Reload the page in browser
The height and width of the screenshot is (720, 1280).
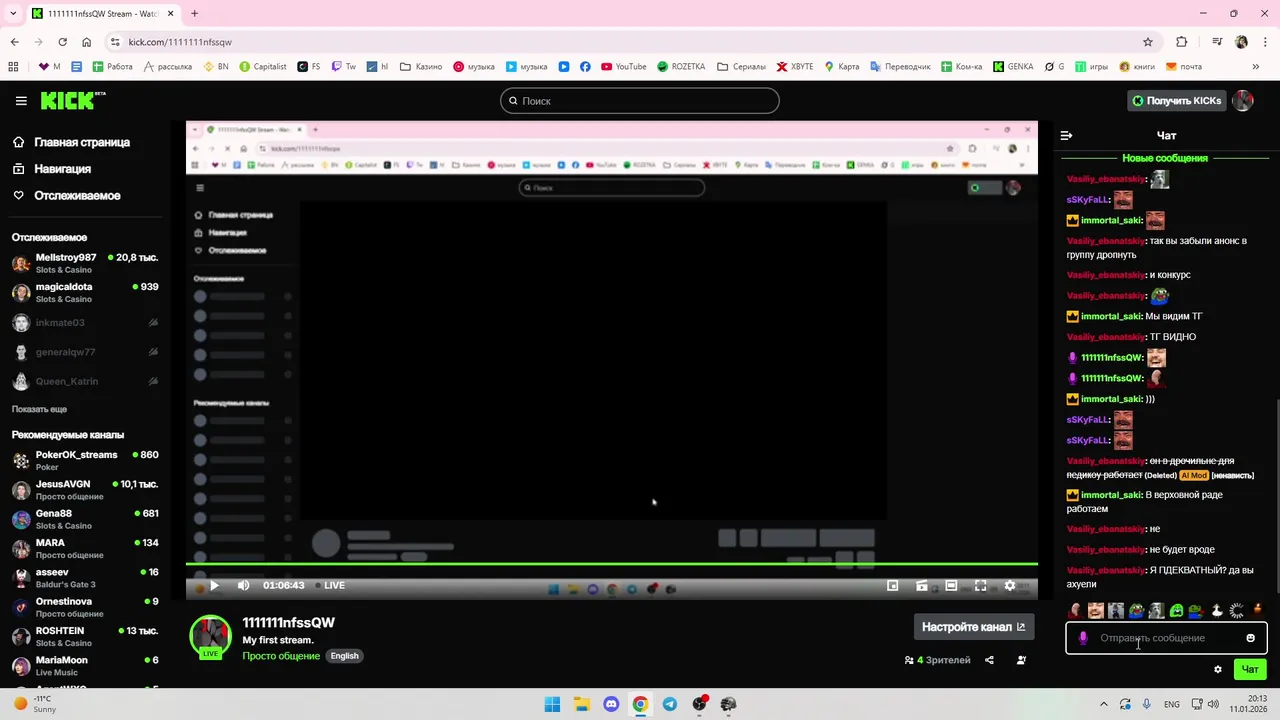pyautogui.click(x=62, y=42)
